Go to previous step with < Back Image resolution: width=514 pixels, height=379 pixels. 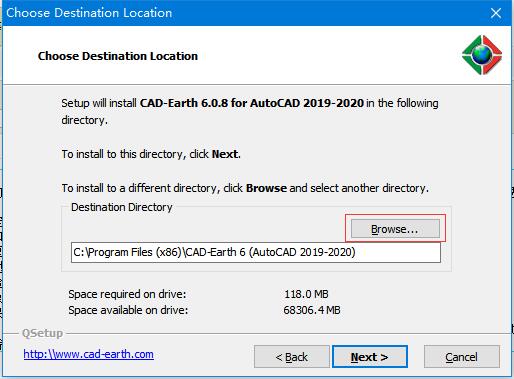pos(292,357)
